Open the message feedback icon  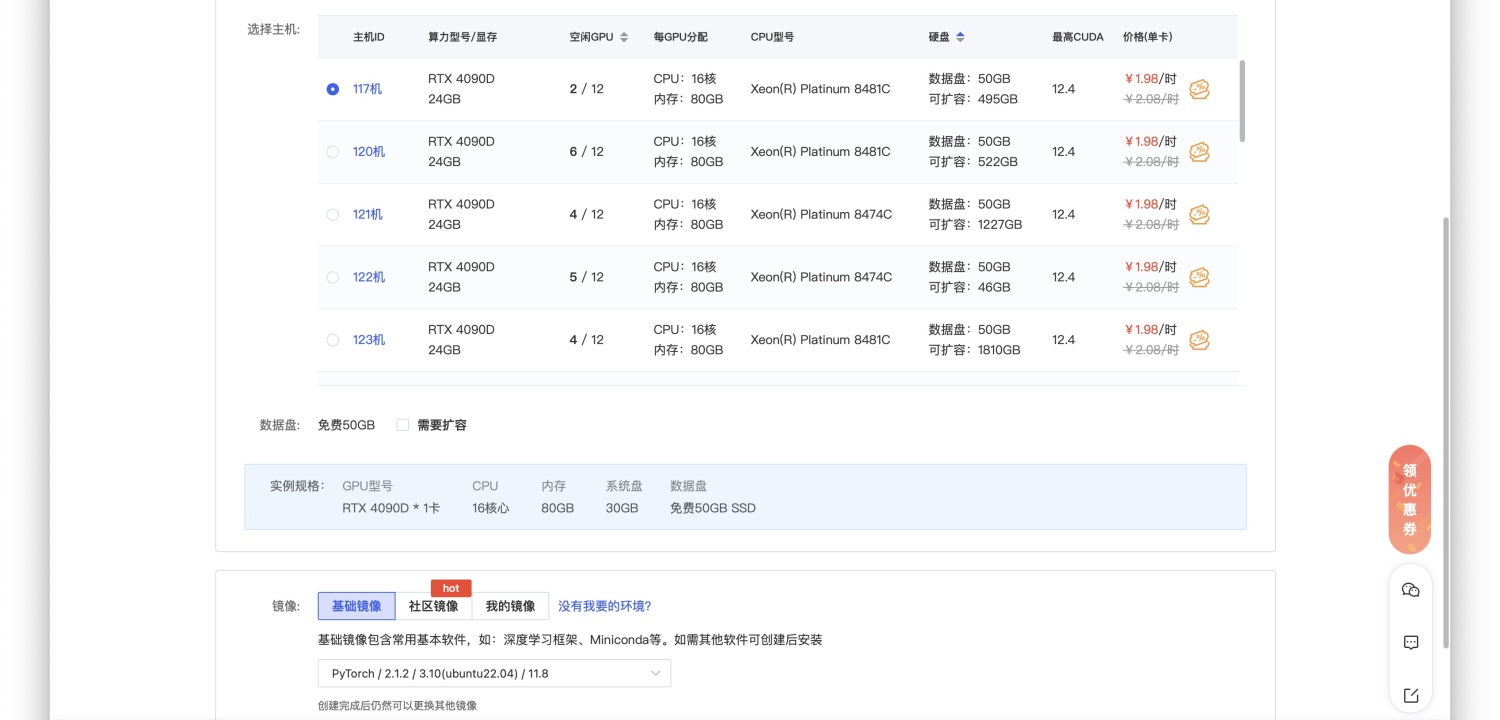pyautogui.click(x=1411, y=643)
